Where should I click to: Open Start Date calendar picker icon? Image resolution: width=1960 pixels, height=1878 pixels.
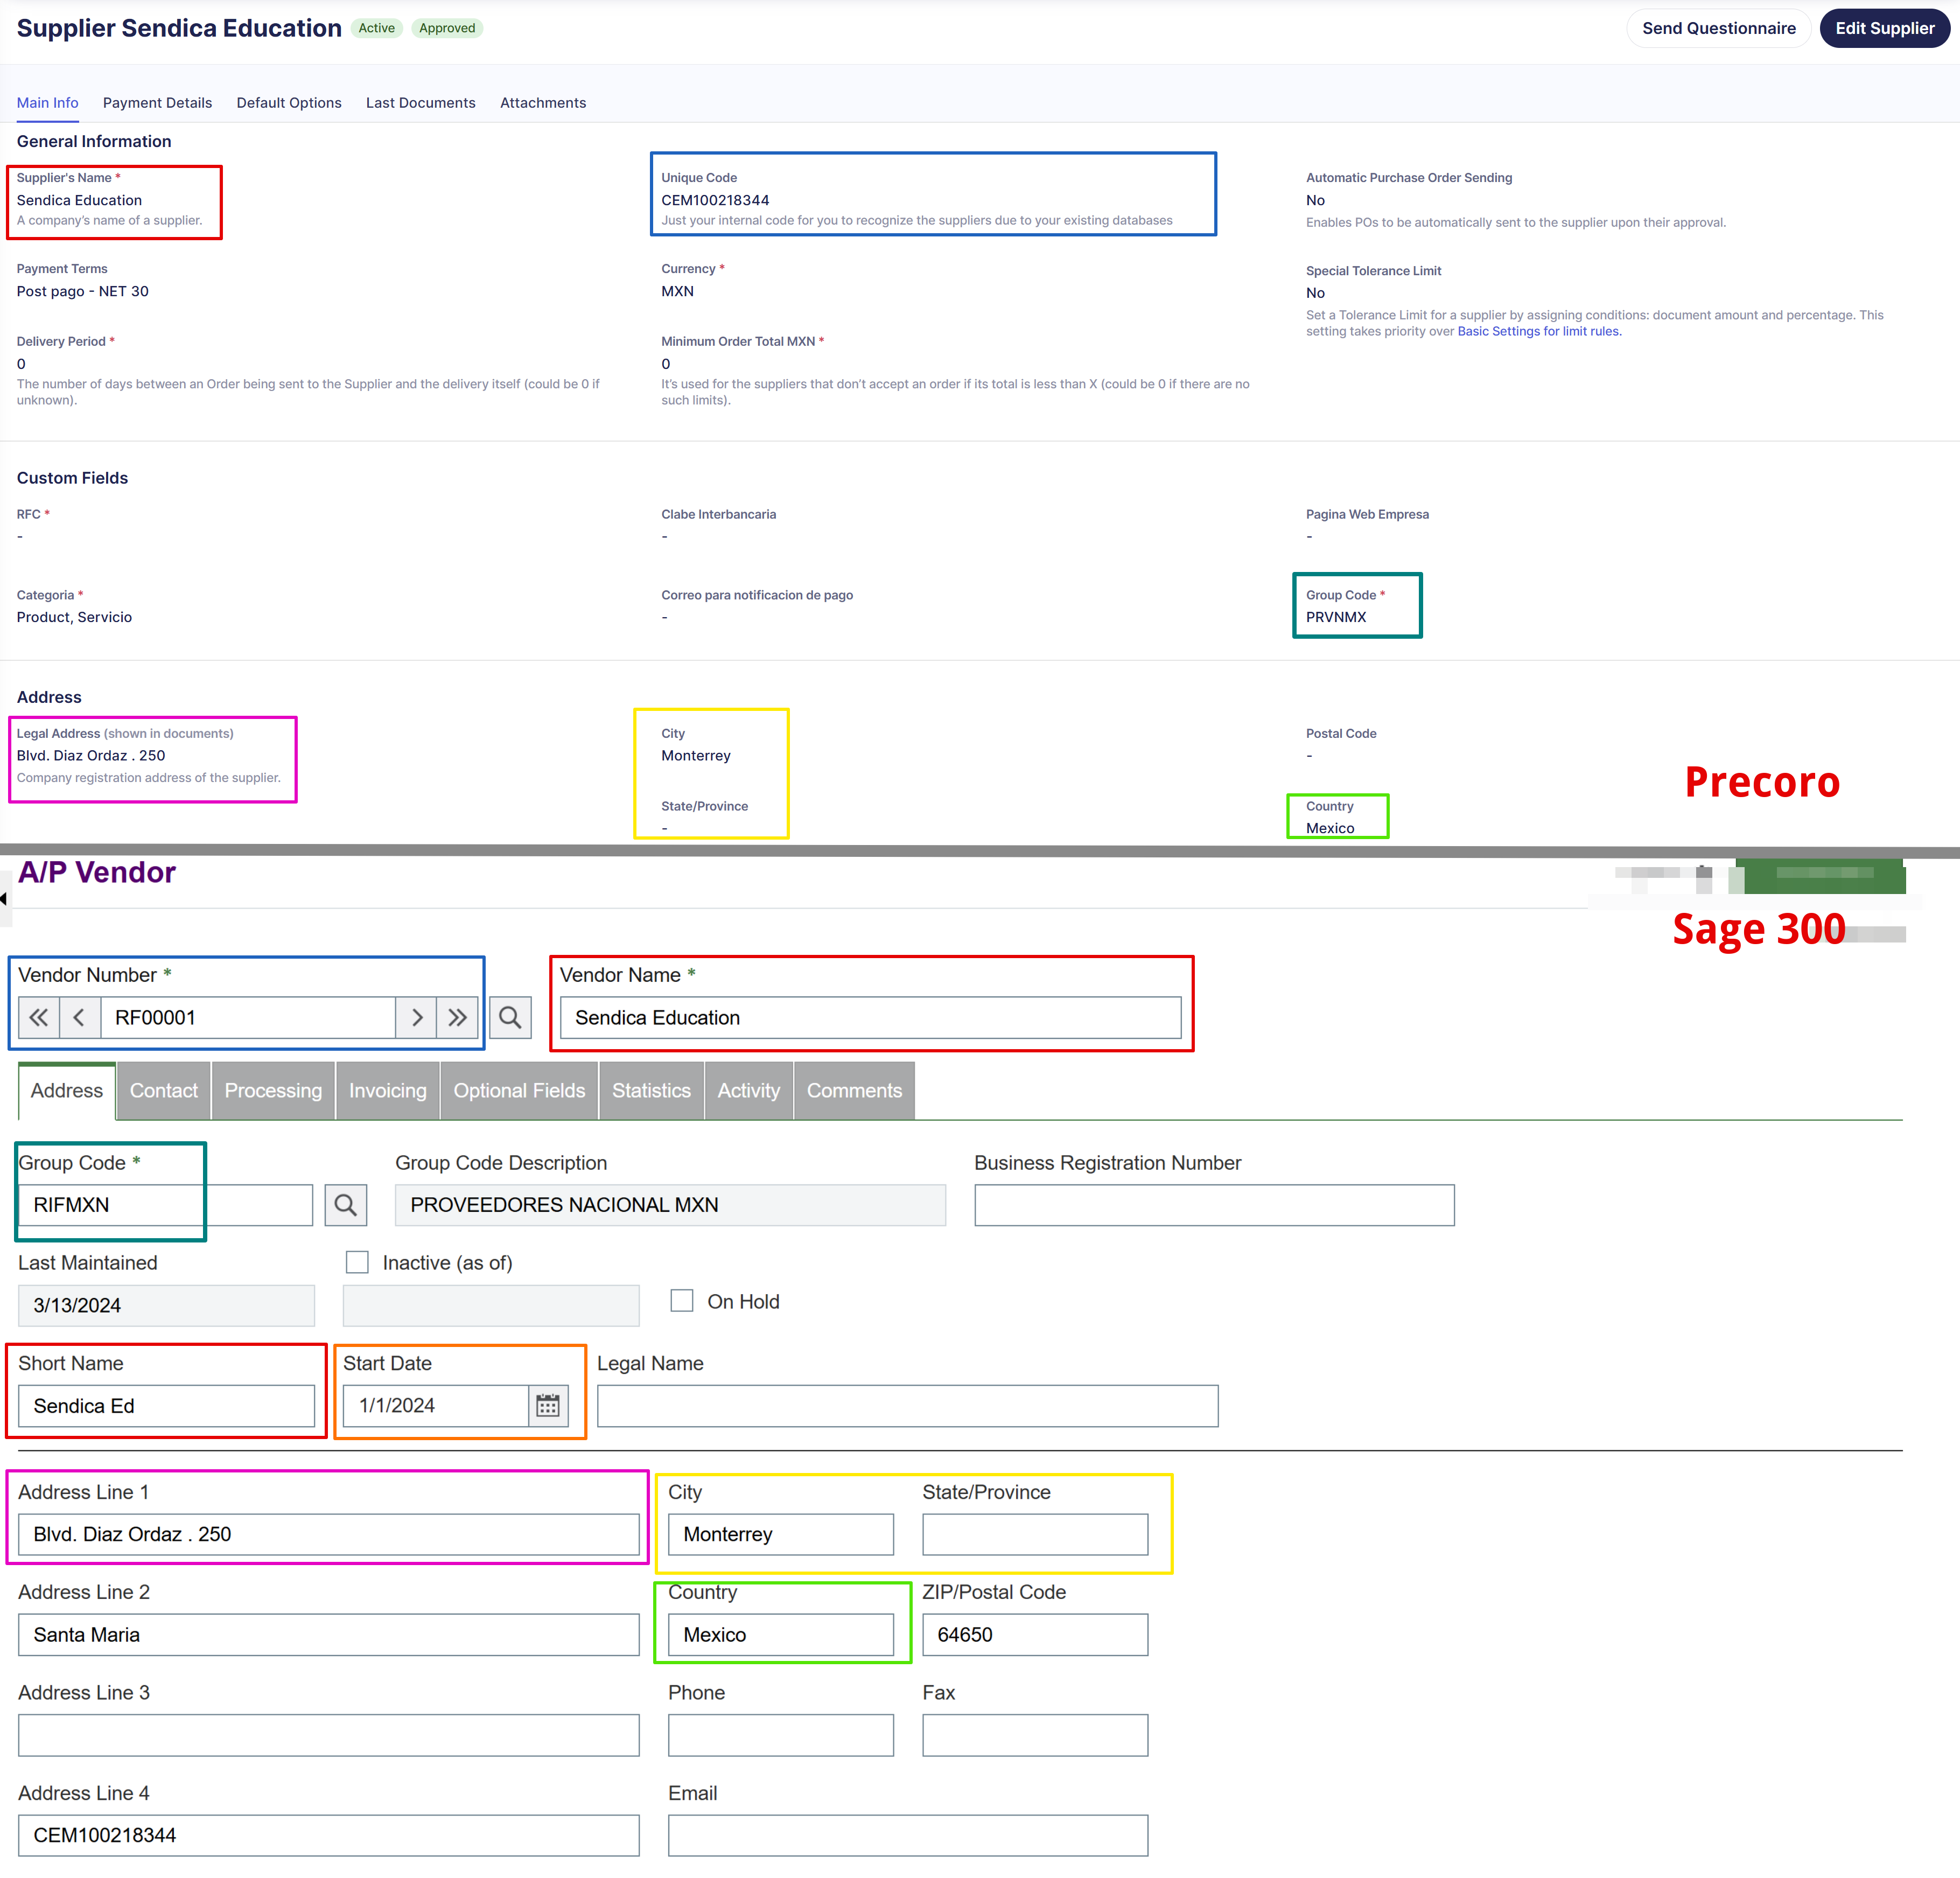coord(548,1405)
